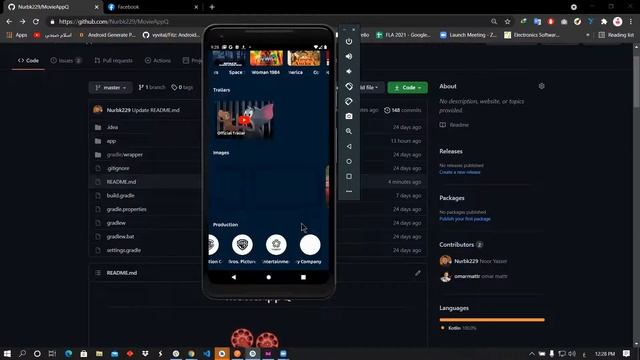Click the browser address bar search magnifier icon
The image size is (640, 360).
click(x=494, y=22)
